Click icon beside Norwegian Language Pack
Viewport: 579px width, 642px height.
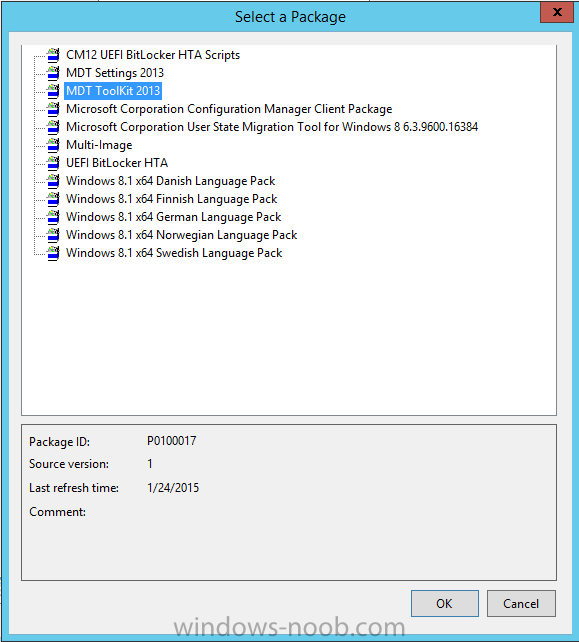click(x=53, y=235)
